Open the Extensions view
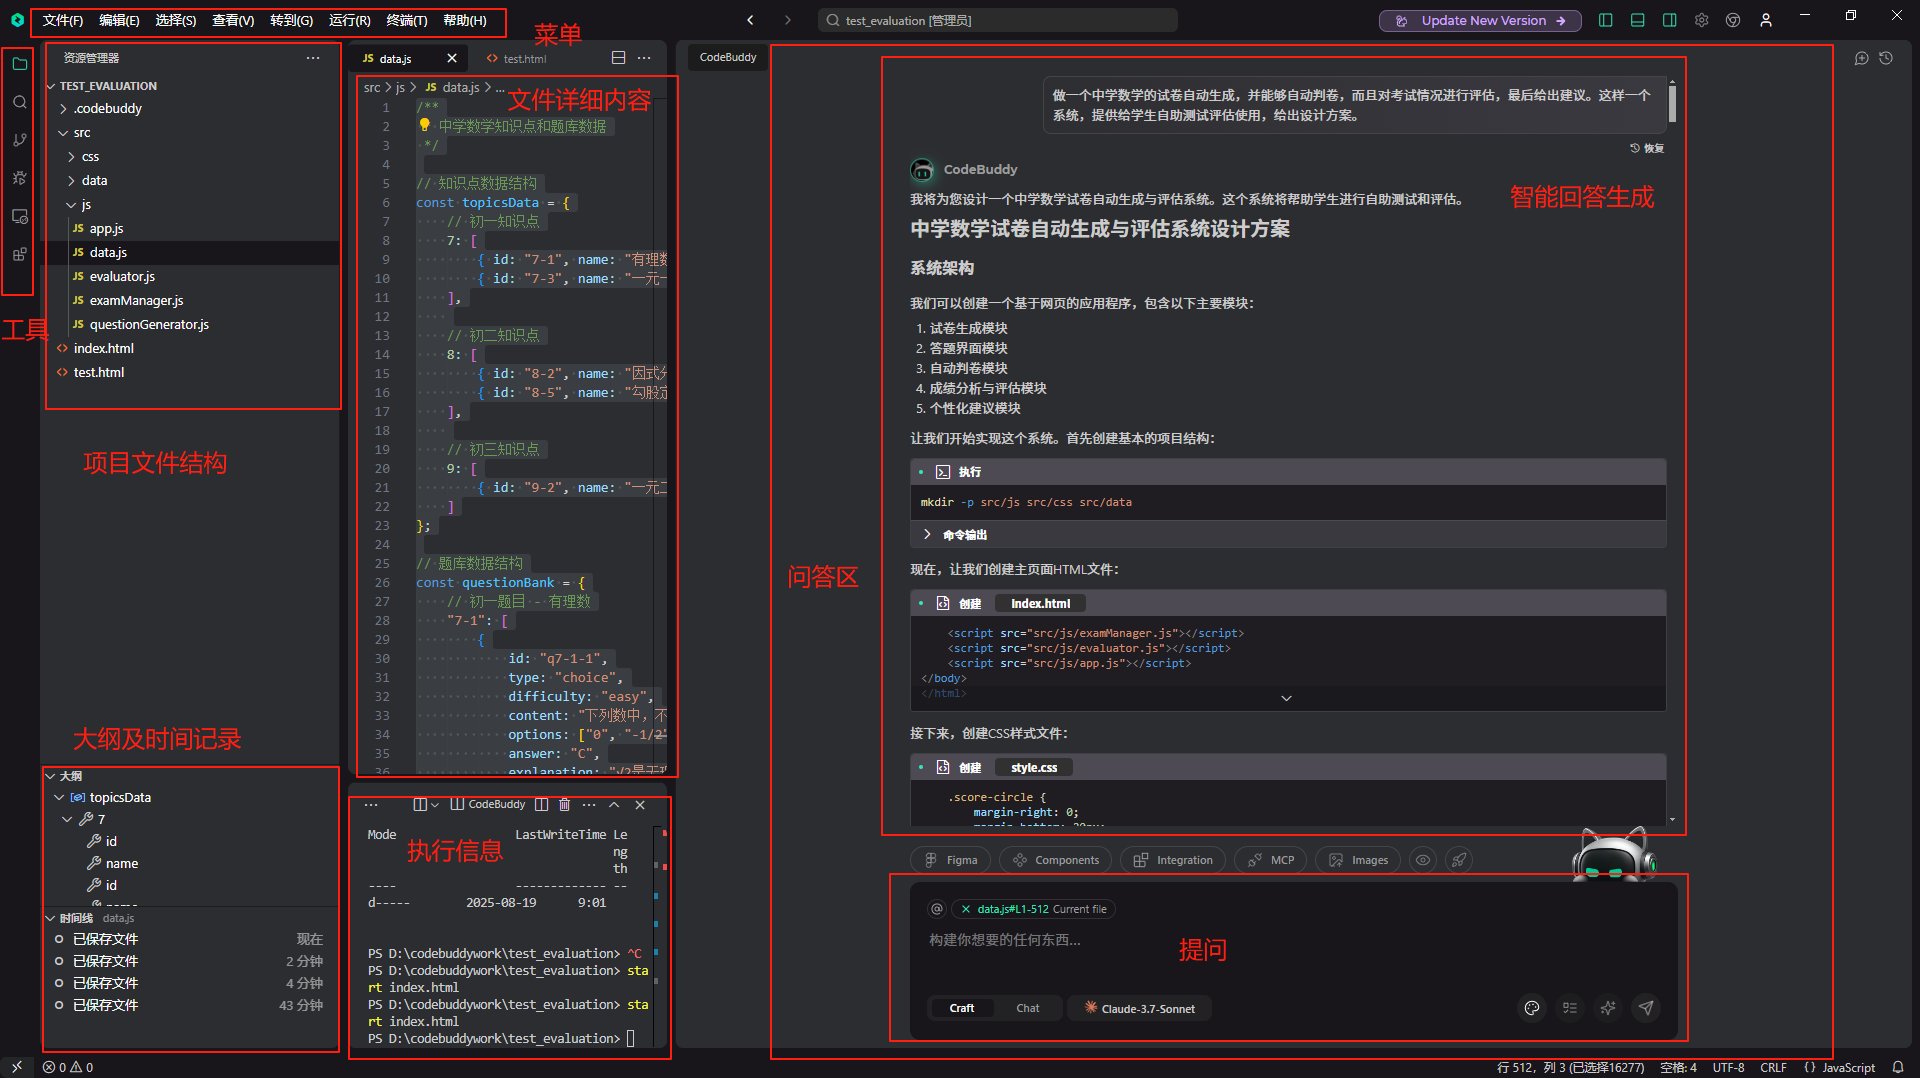This screenshot has height=1078, width=1920. point(19,254)
